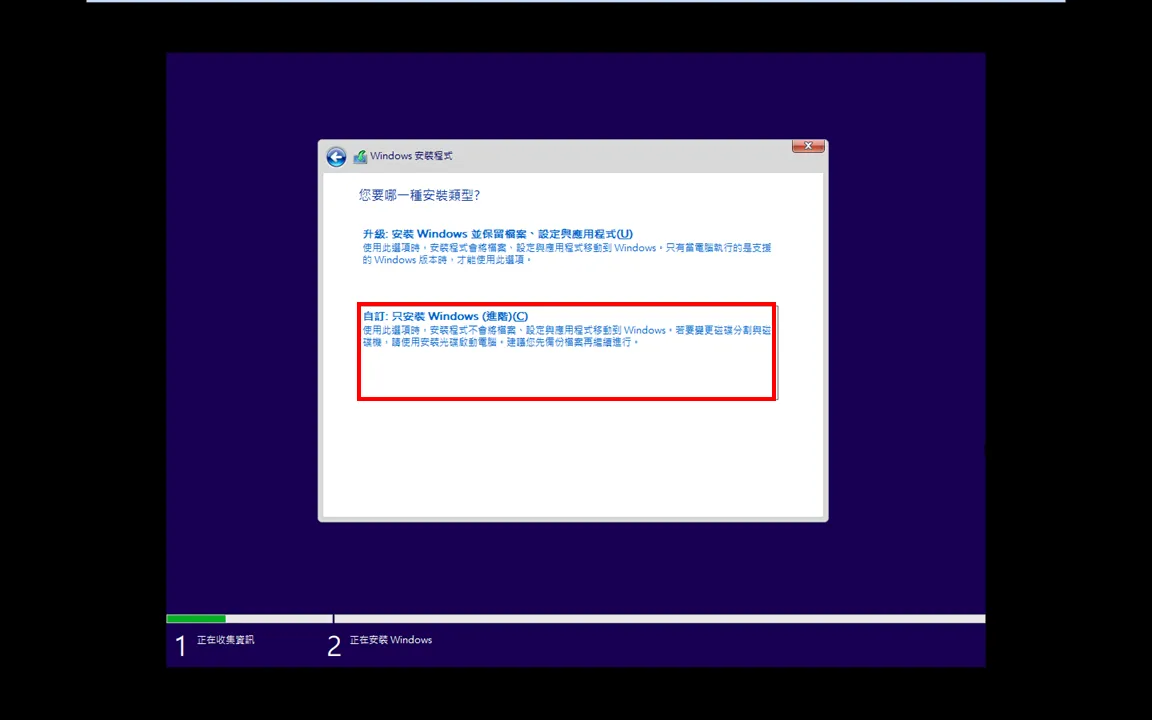The width and height of the screenshot is (1152, 720).
Task: Click the custom install description paragraph
Action: 566,336
